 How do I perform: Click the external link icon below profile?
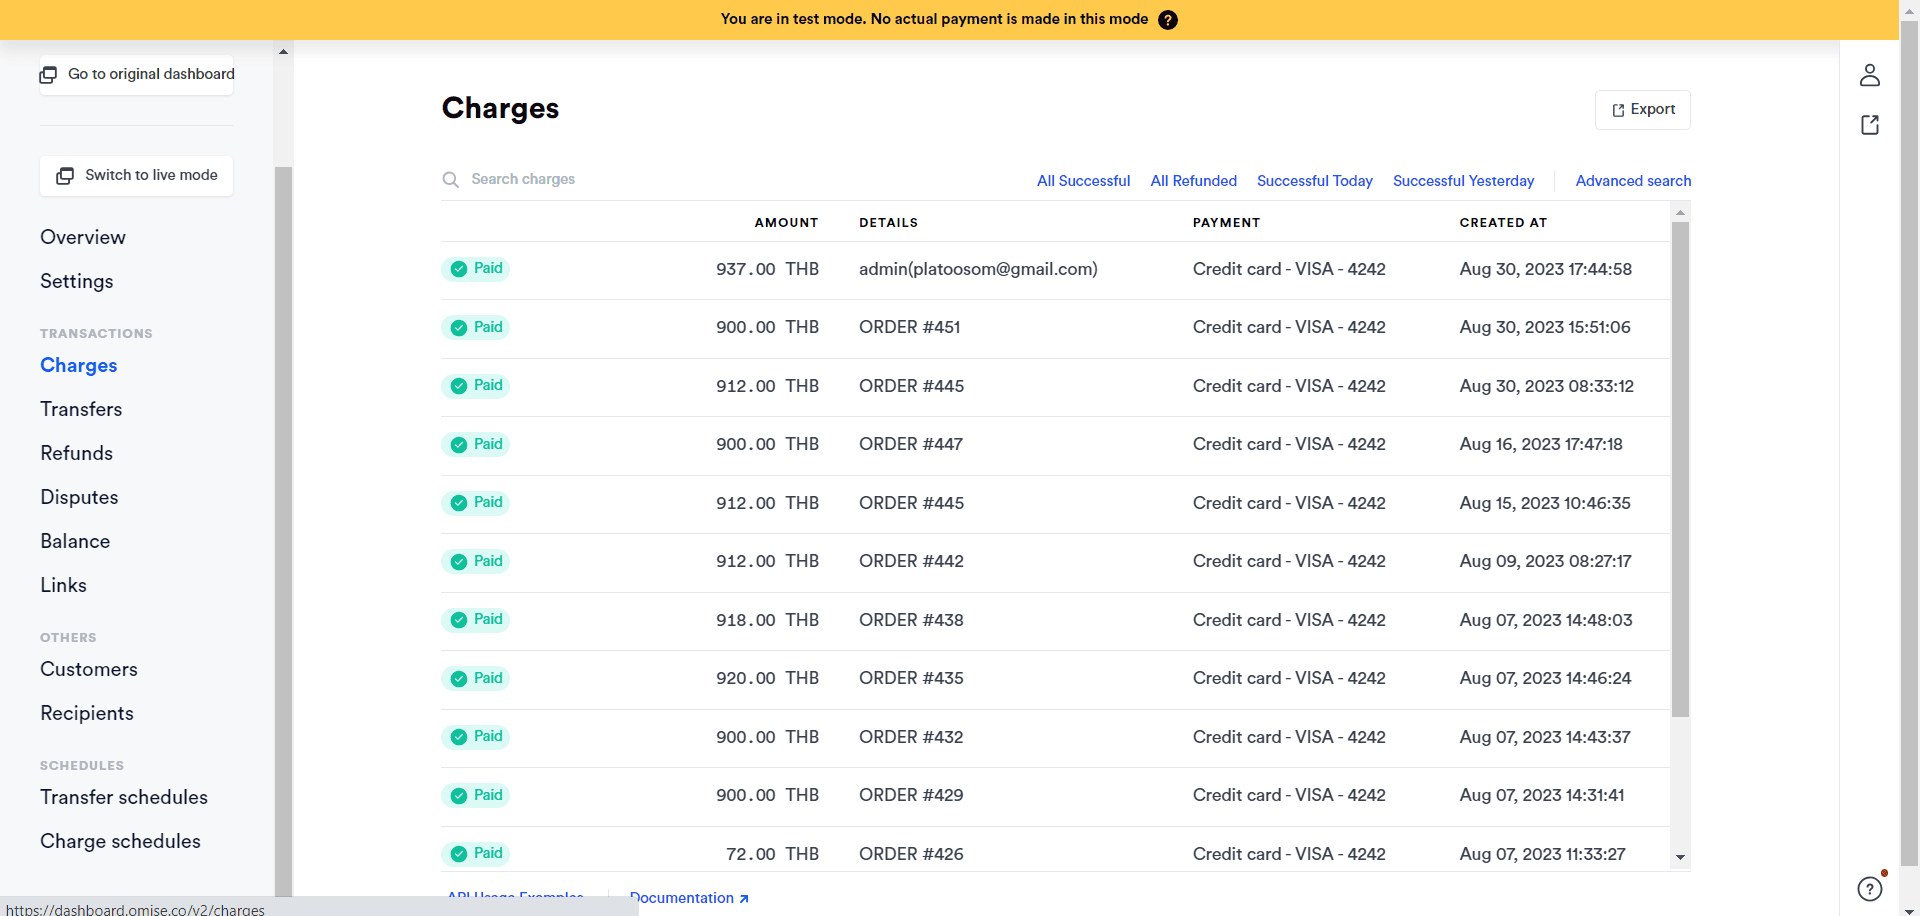[1869, 125]
